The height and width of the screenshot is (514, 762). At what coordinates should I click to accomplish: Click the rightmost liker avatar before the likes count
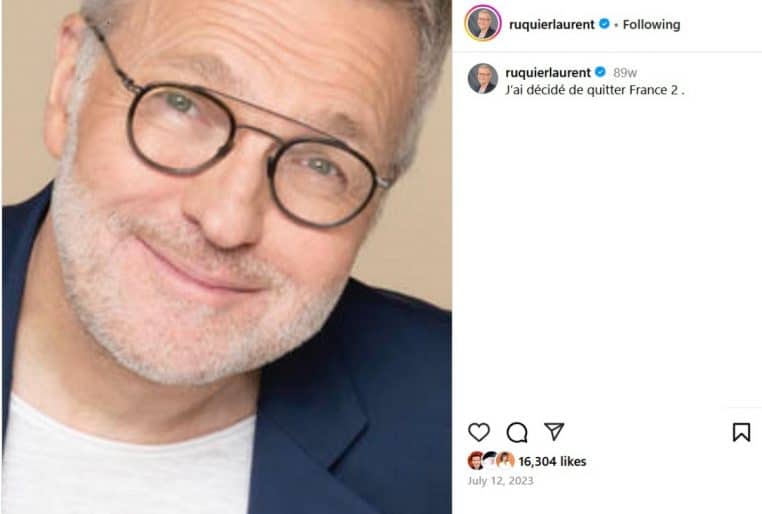tap(506, 461)
